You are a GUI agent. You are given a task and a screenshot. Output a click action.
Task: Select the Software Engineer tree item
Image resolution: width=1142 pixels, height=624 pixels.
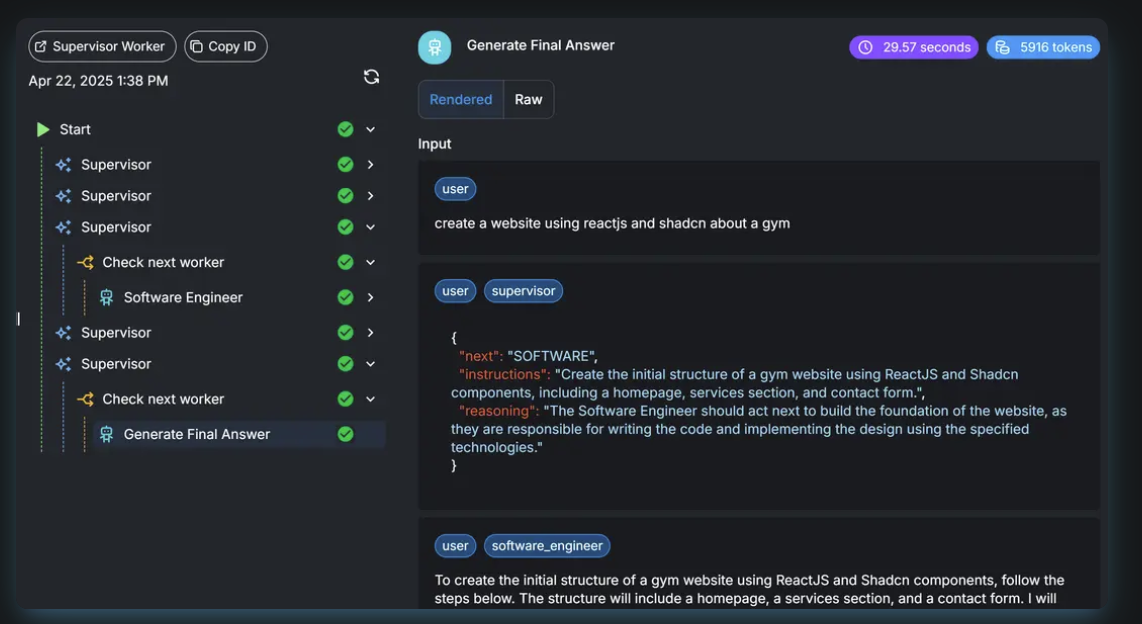coord(183,297)
